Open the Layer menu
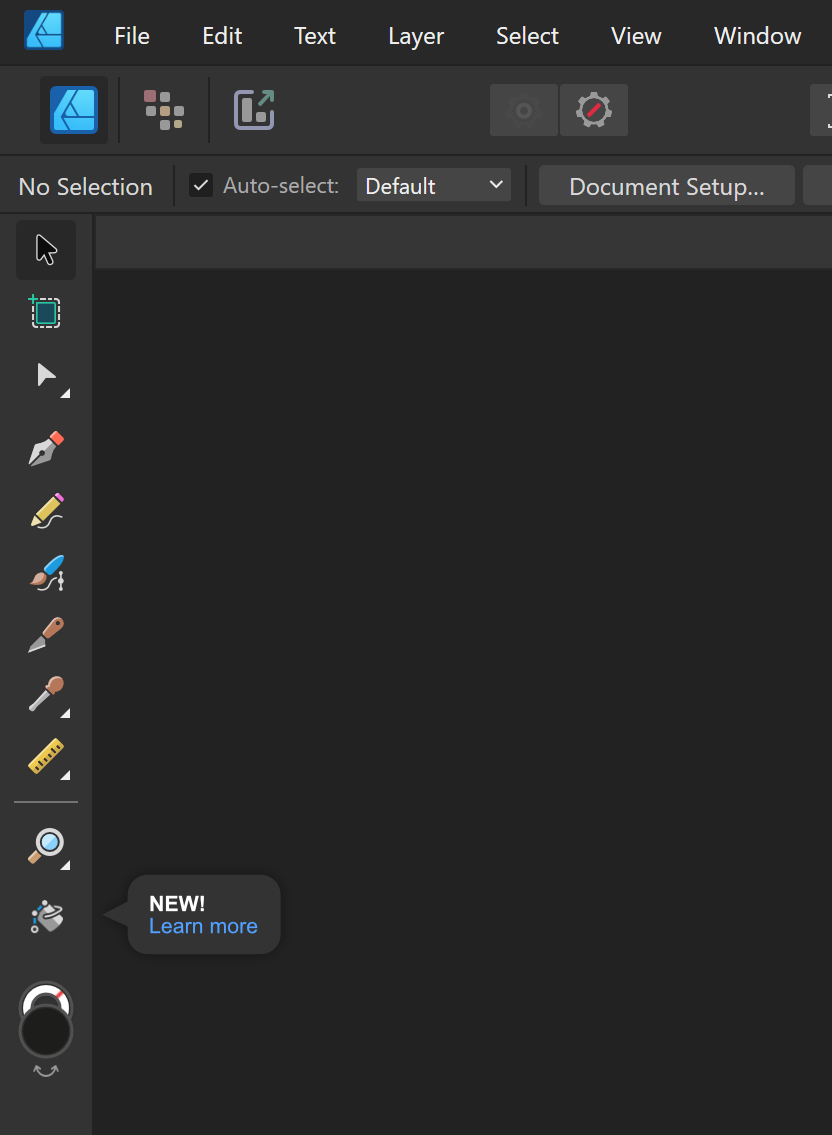 pos(415,36)
